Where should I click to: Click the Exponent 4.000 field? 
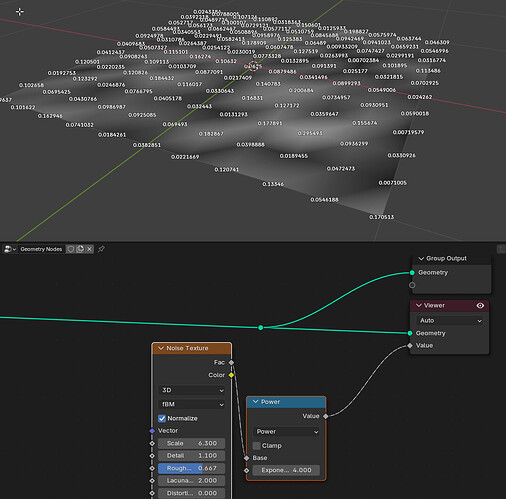point(286,470)
